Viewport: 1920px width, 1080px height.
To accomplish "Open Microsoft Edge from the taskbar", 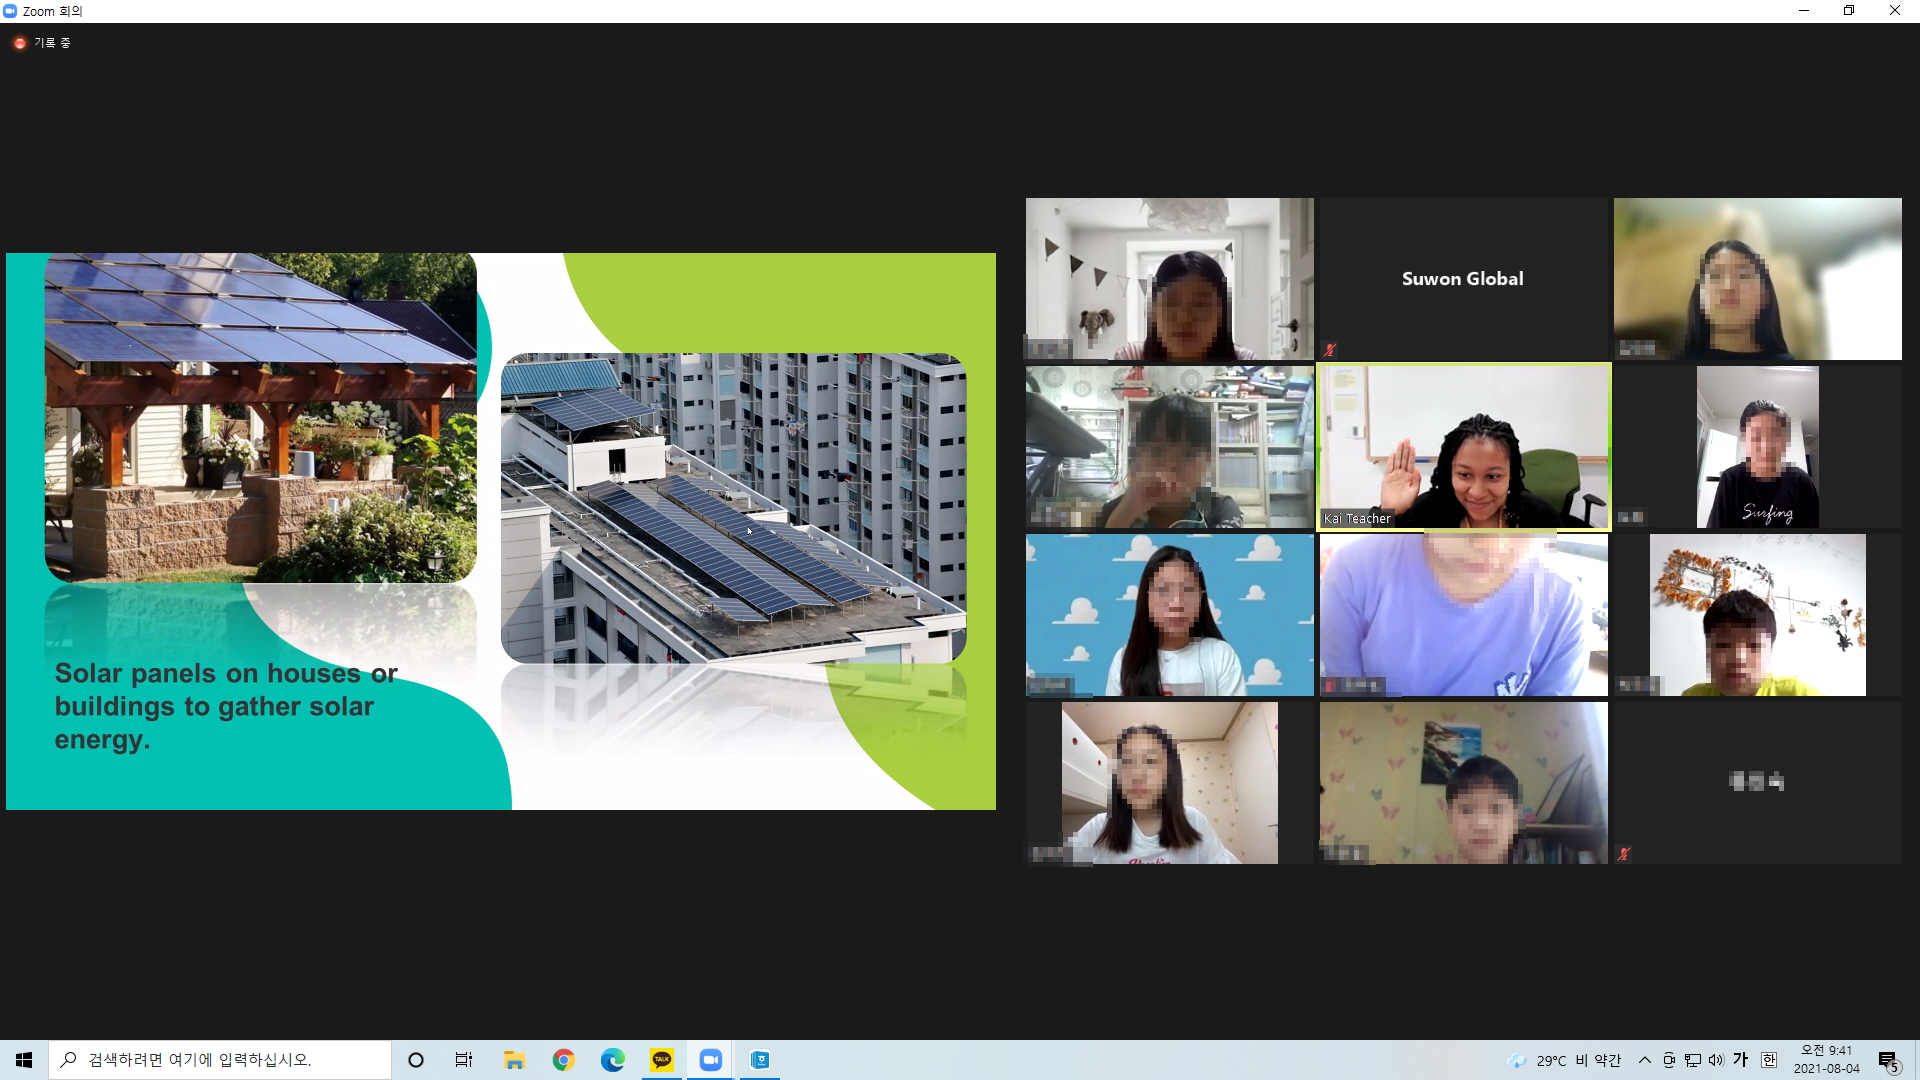I will [612, 1060].
